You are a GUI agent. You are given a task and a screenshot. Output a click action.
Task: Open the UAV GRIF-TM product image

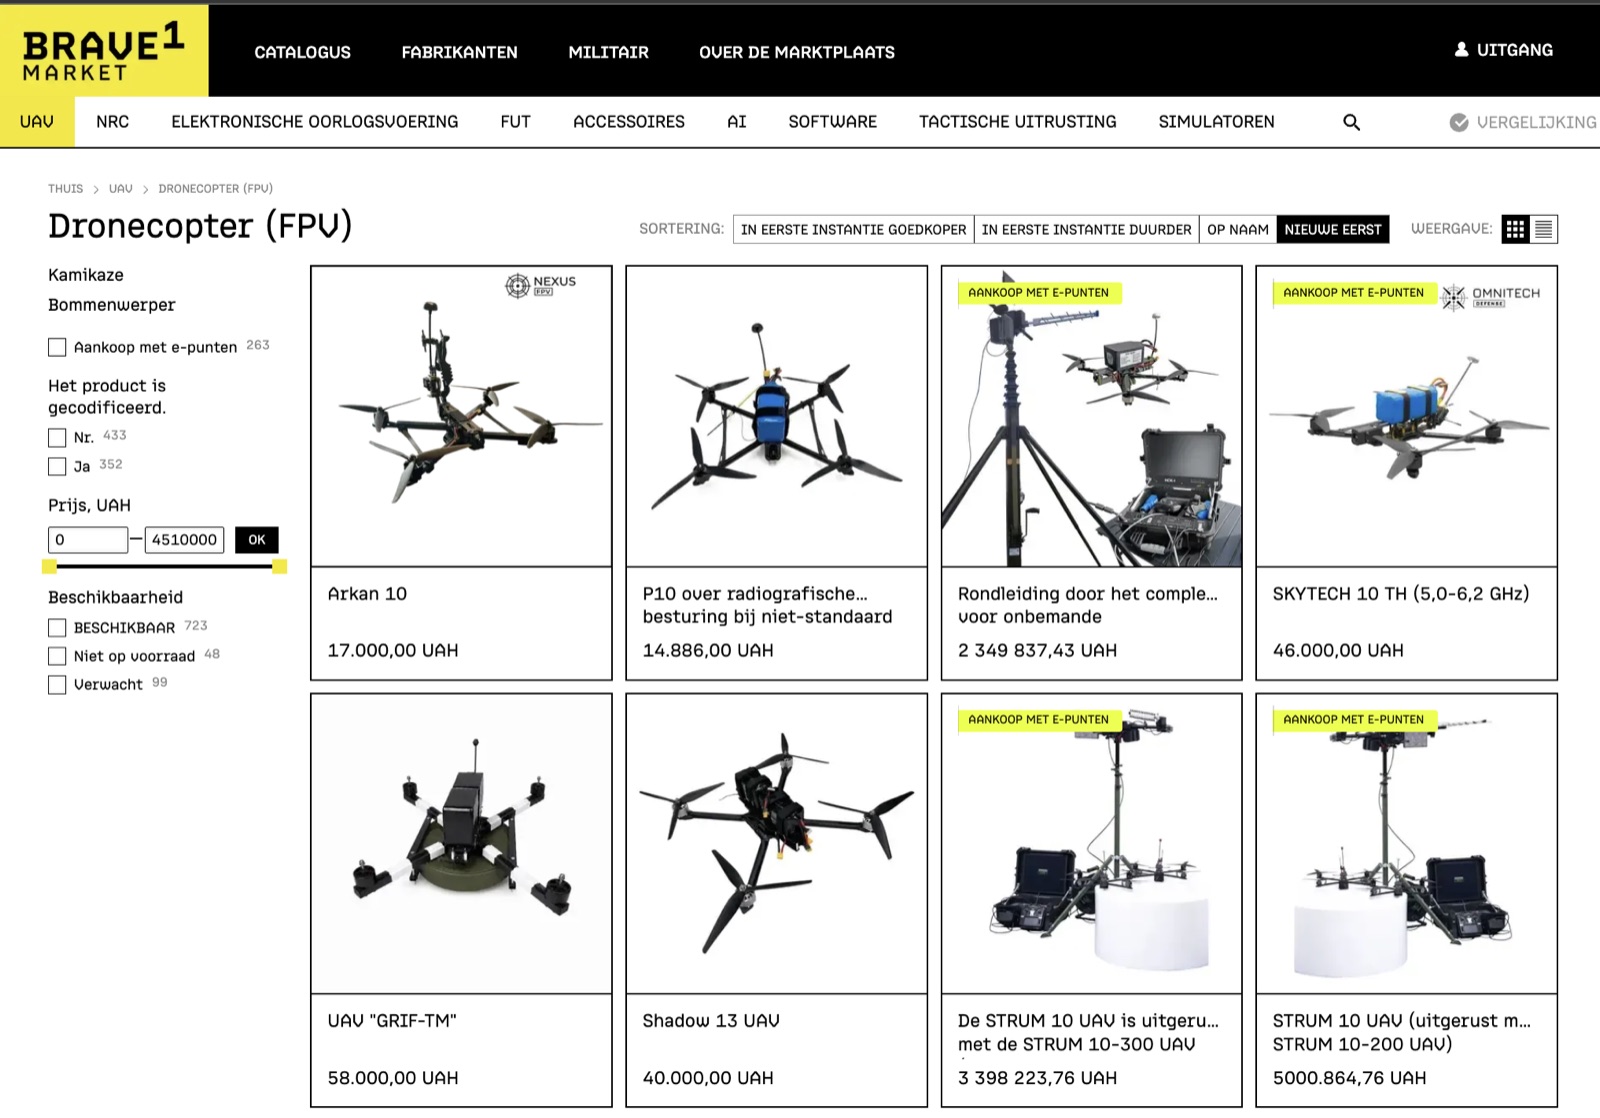pyautogui.click(x=461, y=843)
